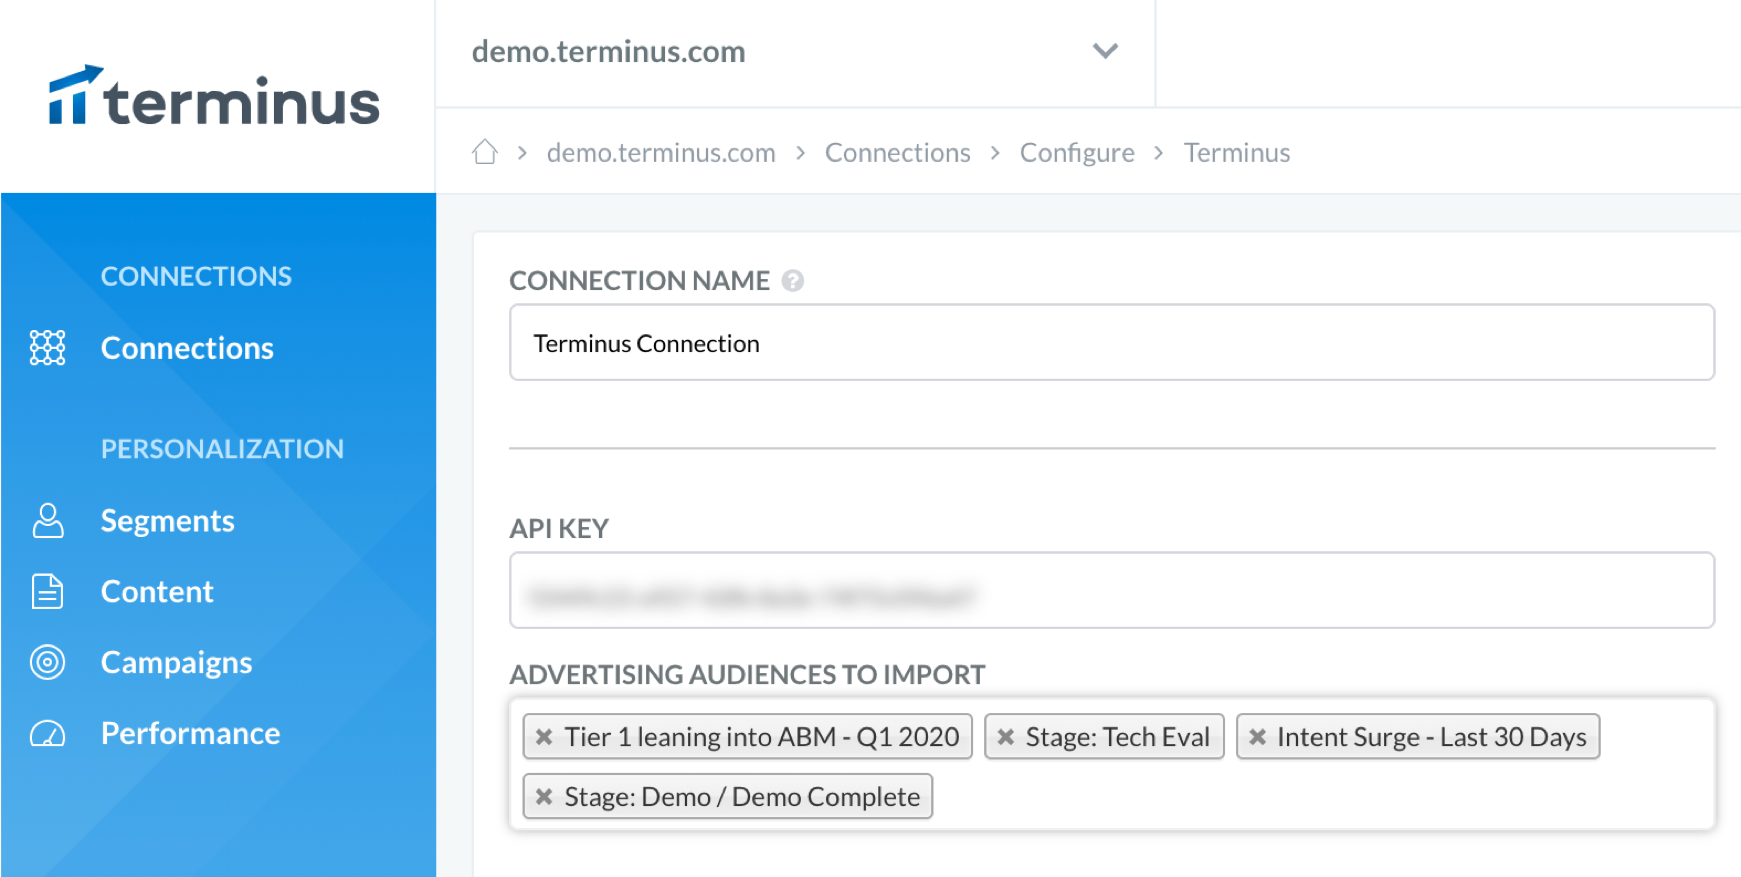Click the Tier 1 leaning into ABM label
The image size is (1741, 877).
[762, 737]
